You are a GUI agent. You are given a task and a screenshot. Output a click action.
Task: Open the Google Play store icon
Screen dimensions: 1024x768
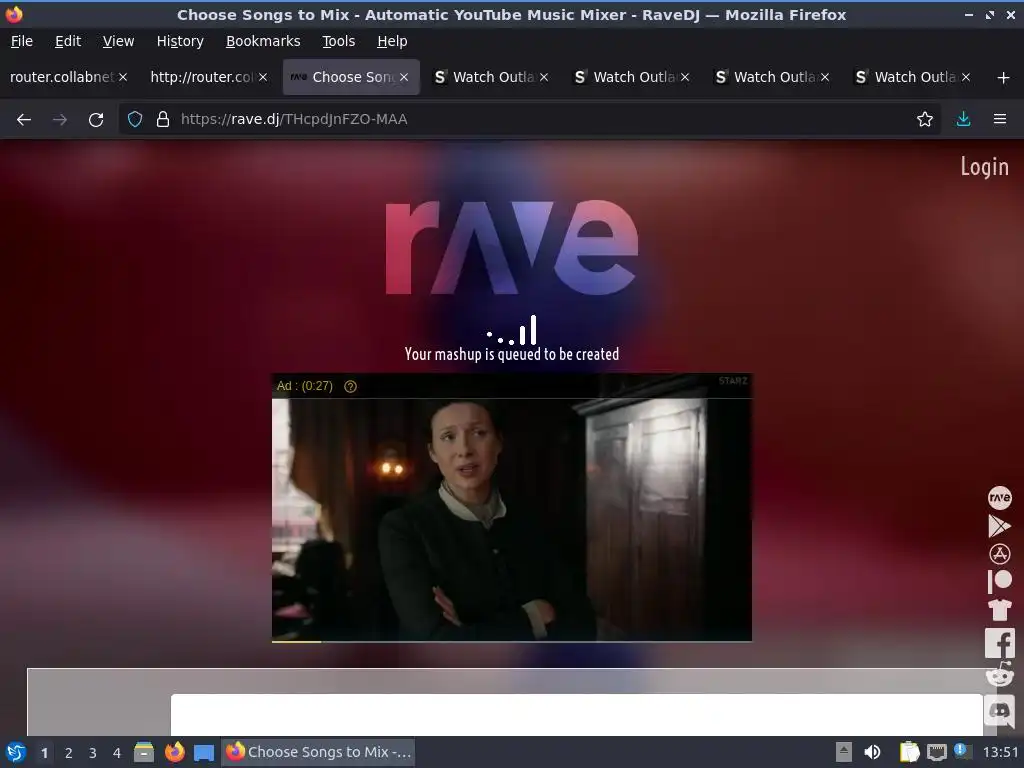tap(999, 526)
